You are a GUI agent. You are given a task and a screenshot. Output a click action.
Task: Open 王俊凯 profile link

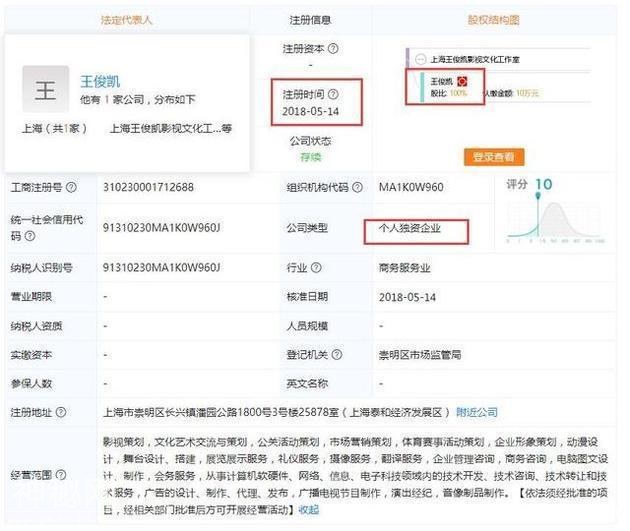[x=100, y=82]
